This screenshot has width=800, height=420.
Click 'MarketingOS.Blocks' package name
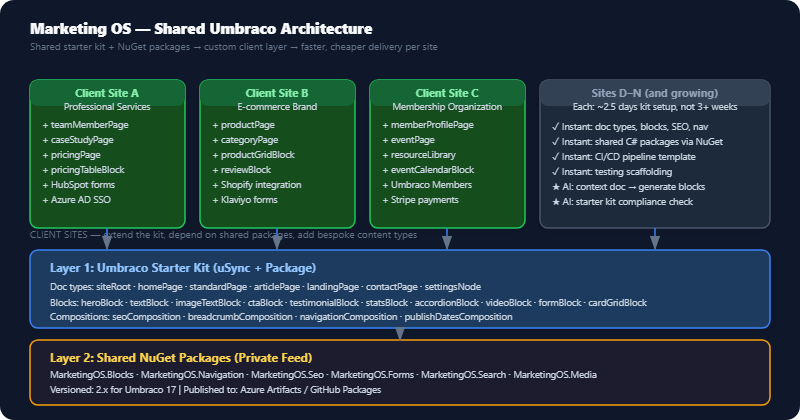pos(92,375)
